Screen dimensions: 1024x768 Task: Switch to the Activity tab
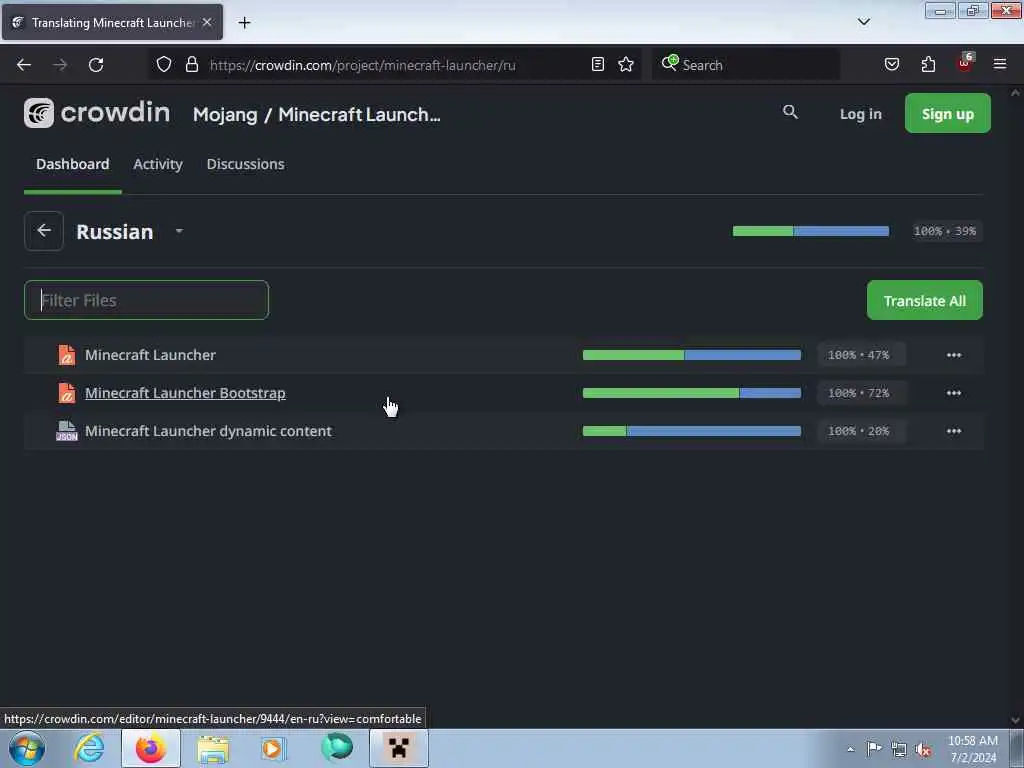point(158,164)
